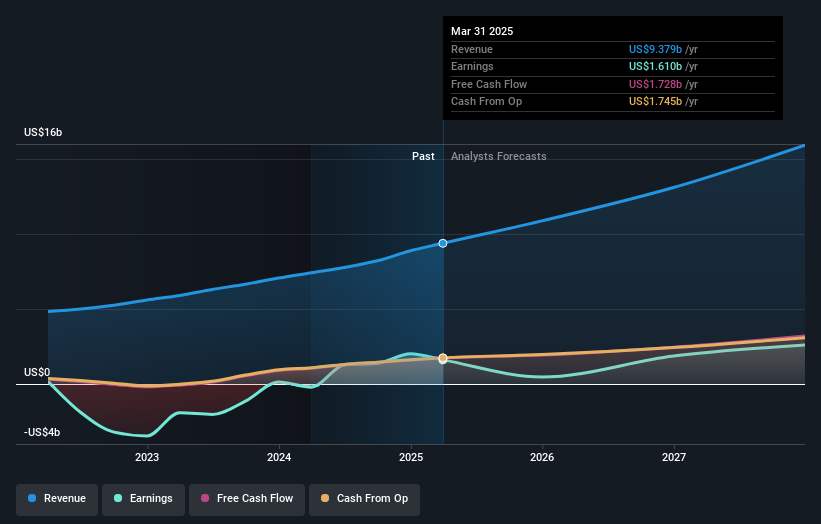Click the orange cash from op data point
This screenshot has height=524, width=821.
(x=443, y=358)
